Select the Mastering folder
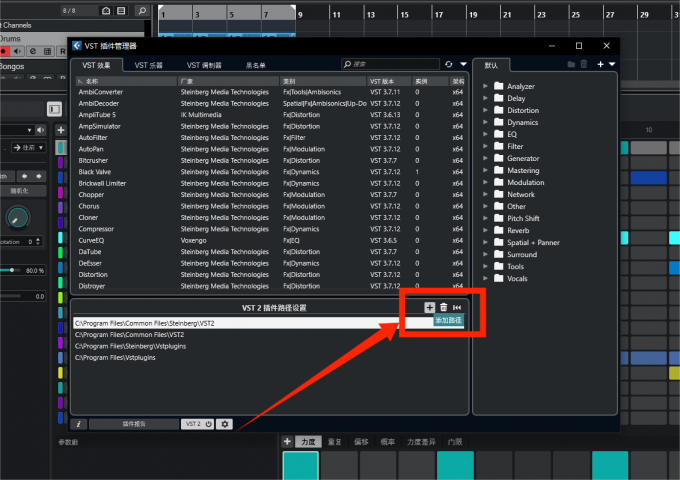Viewport: 680px width, 480px height. point(517,170)
